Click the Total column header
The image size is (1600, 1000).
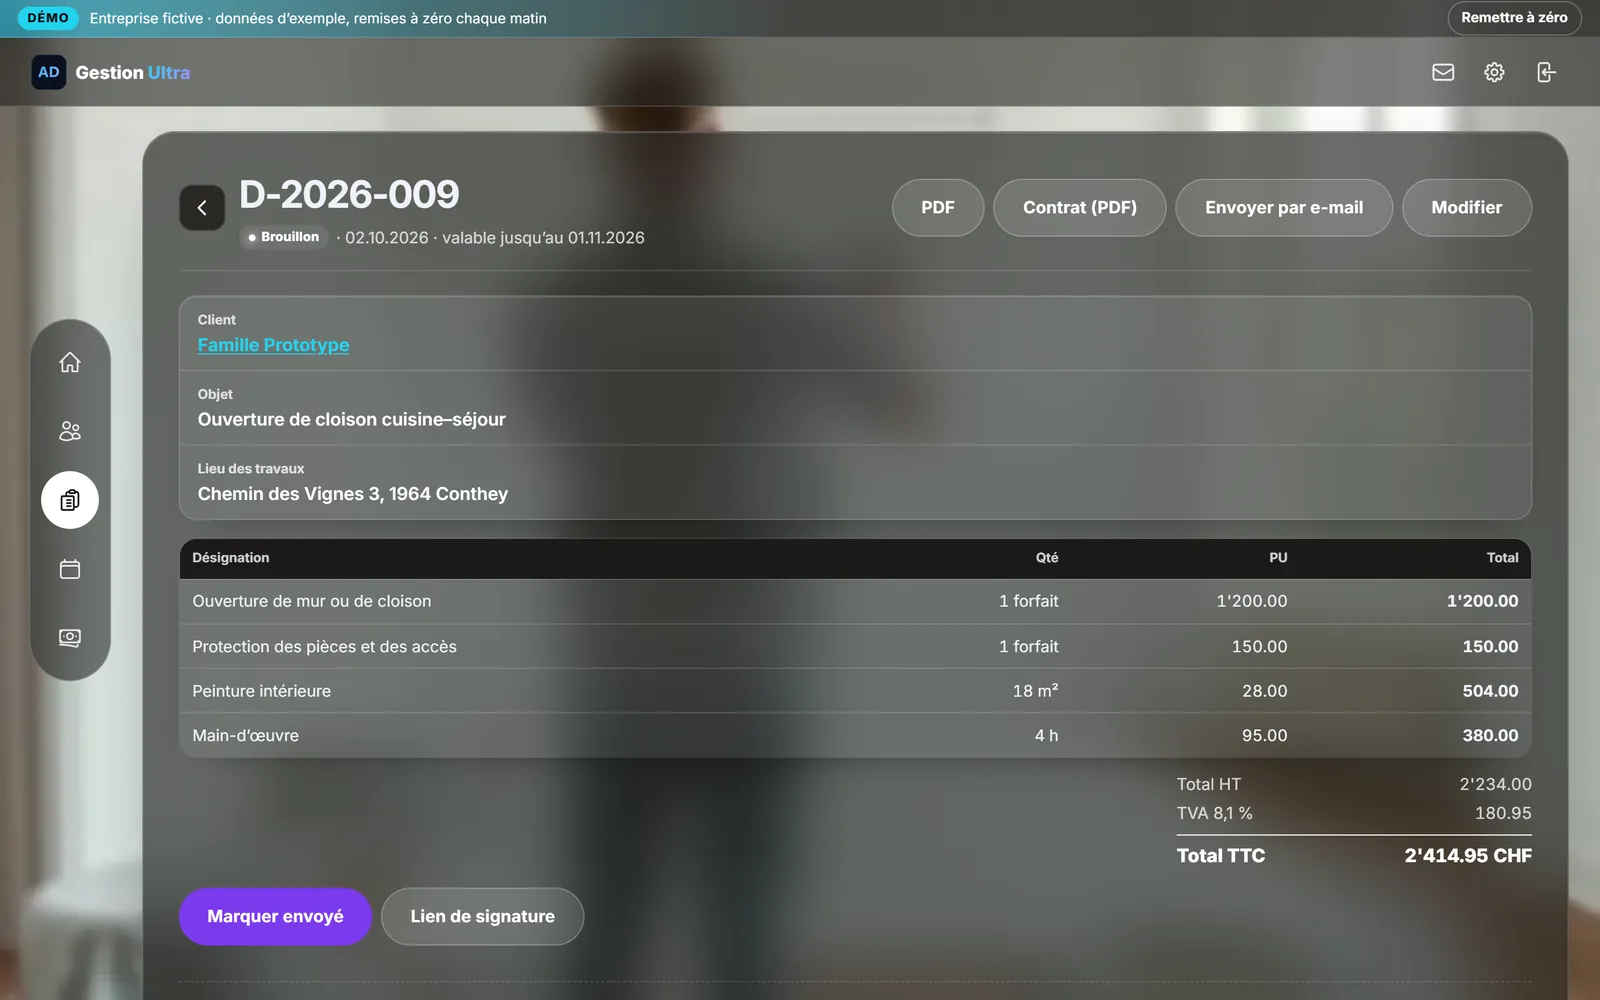tap(1502, 558)
